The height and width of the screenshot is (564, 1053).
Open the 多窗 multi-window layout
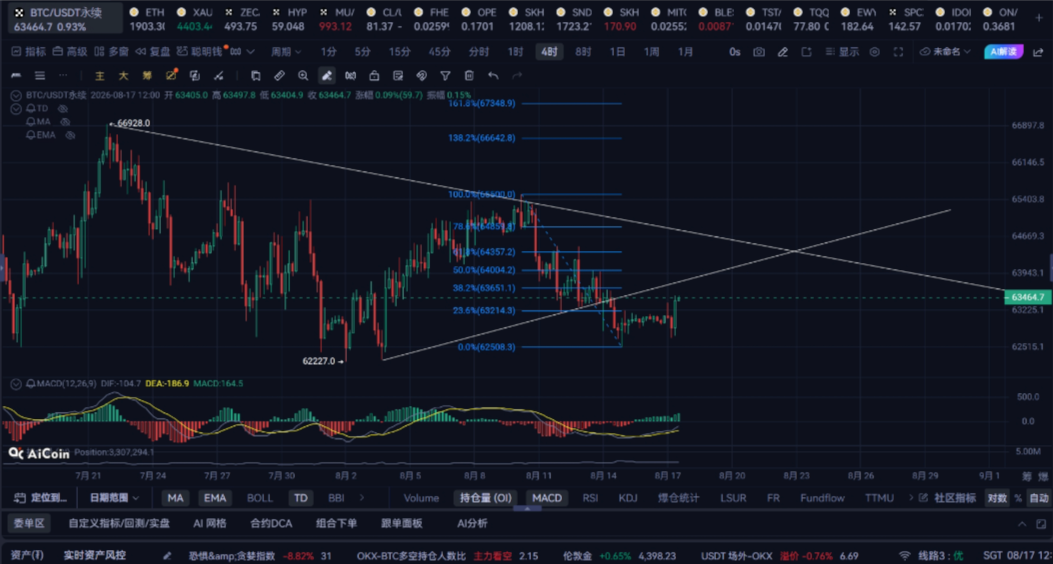coord(111,52)
